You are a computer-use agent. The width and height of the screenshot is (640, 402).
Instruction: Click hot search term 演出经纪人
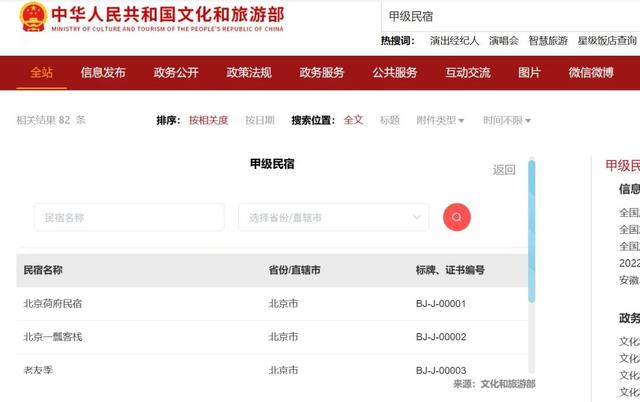(x=454, y=41)
